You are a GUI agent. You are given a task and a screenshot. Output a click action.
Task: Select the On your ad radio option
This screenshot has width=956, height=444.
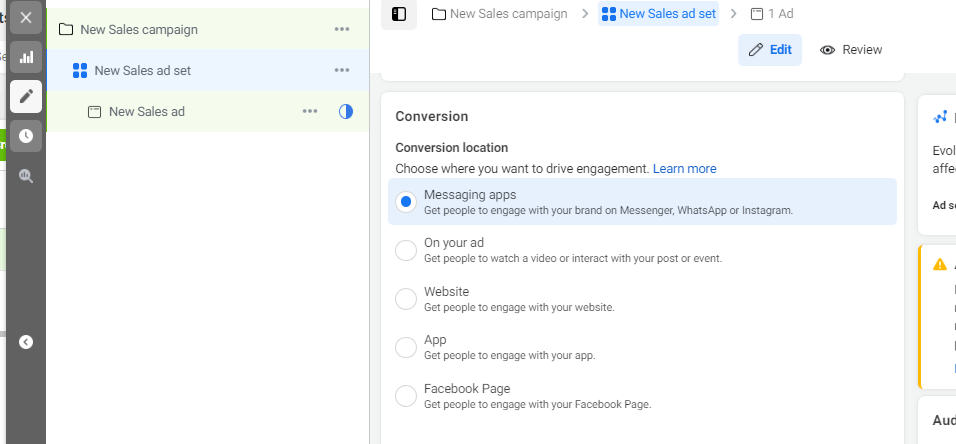click(406, 250)
